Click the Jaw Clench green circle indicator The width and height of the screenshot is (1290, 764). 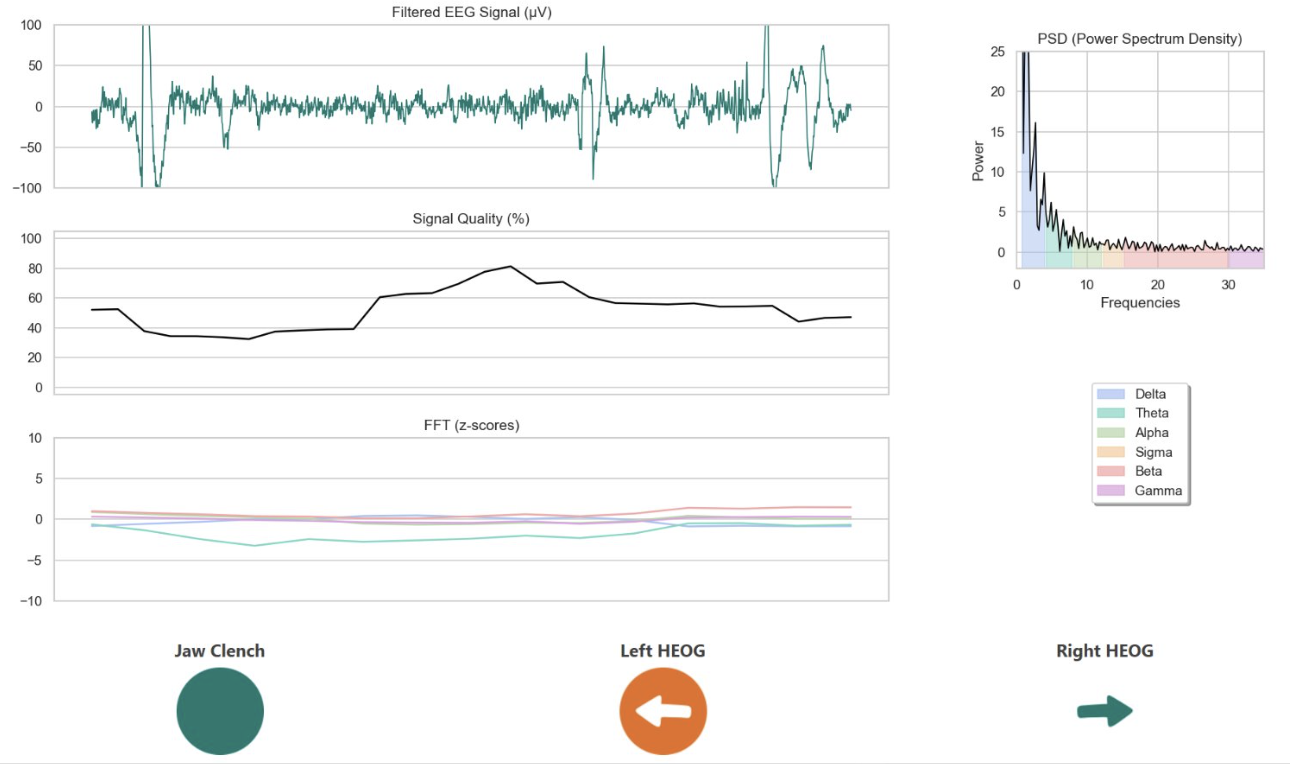click(x=220, y=711)
